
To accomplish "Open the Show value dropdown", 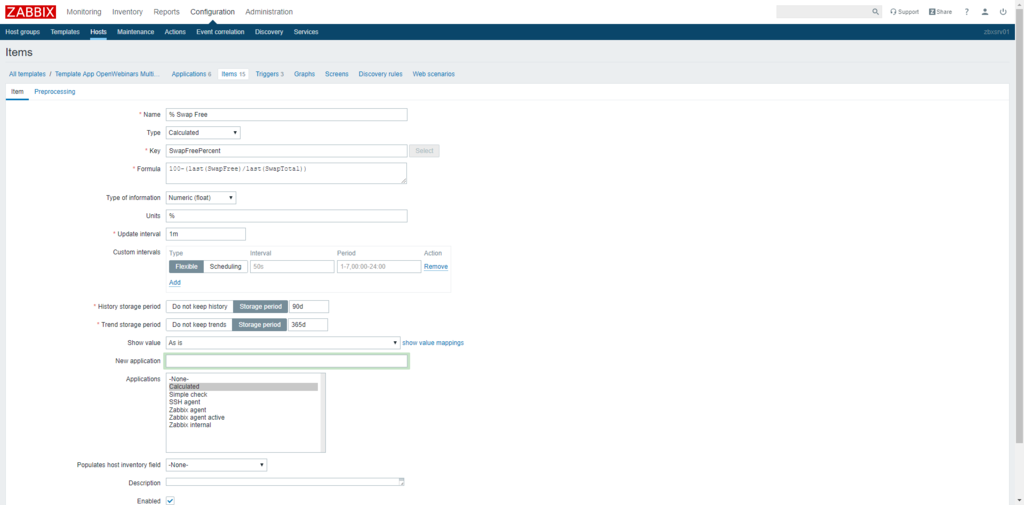I will (x=283, y=343).
